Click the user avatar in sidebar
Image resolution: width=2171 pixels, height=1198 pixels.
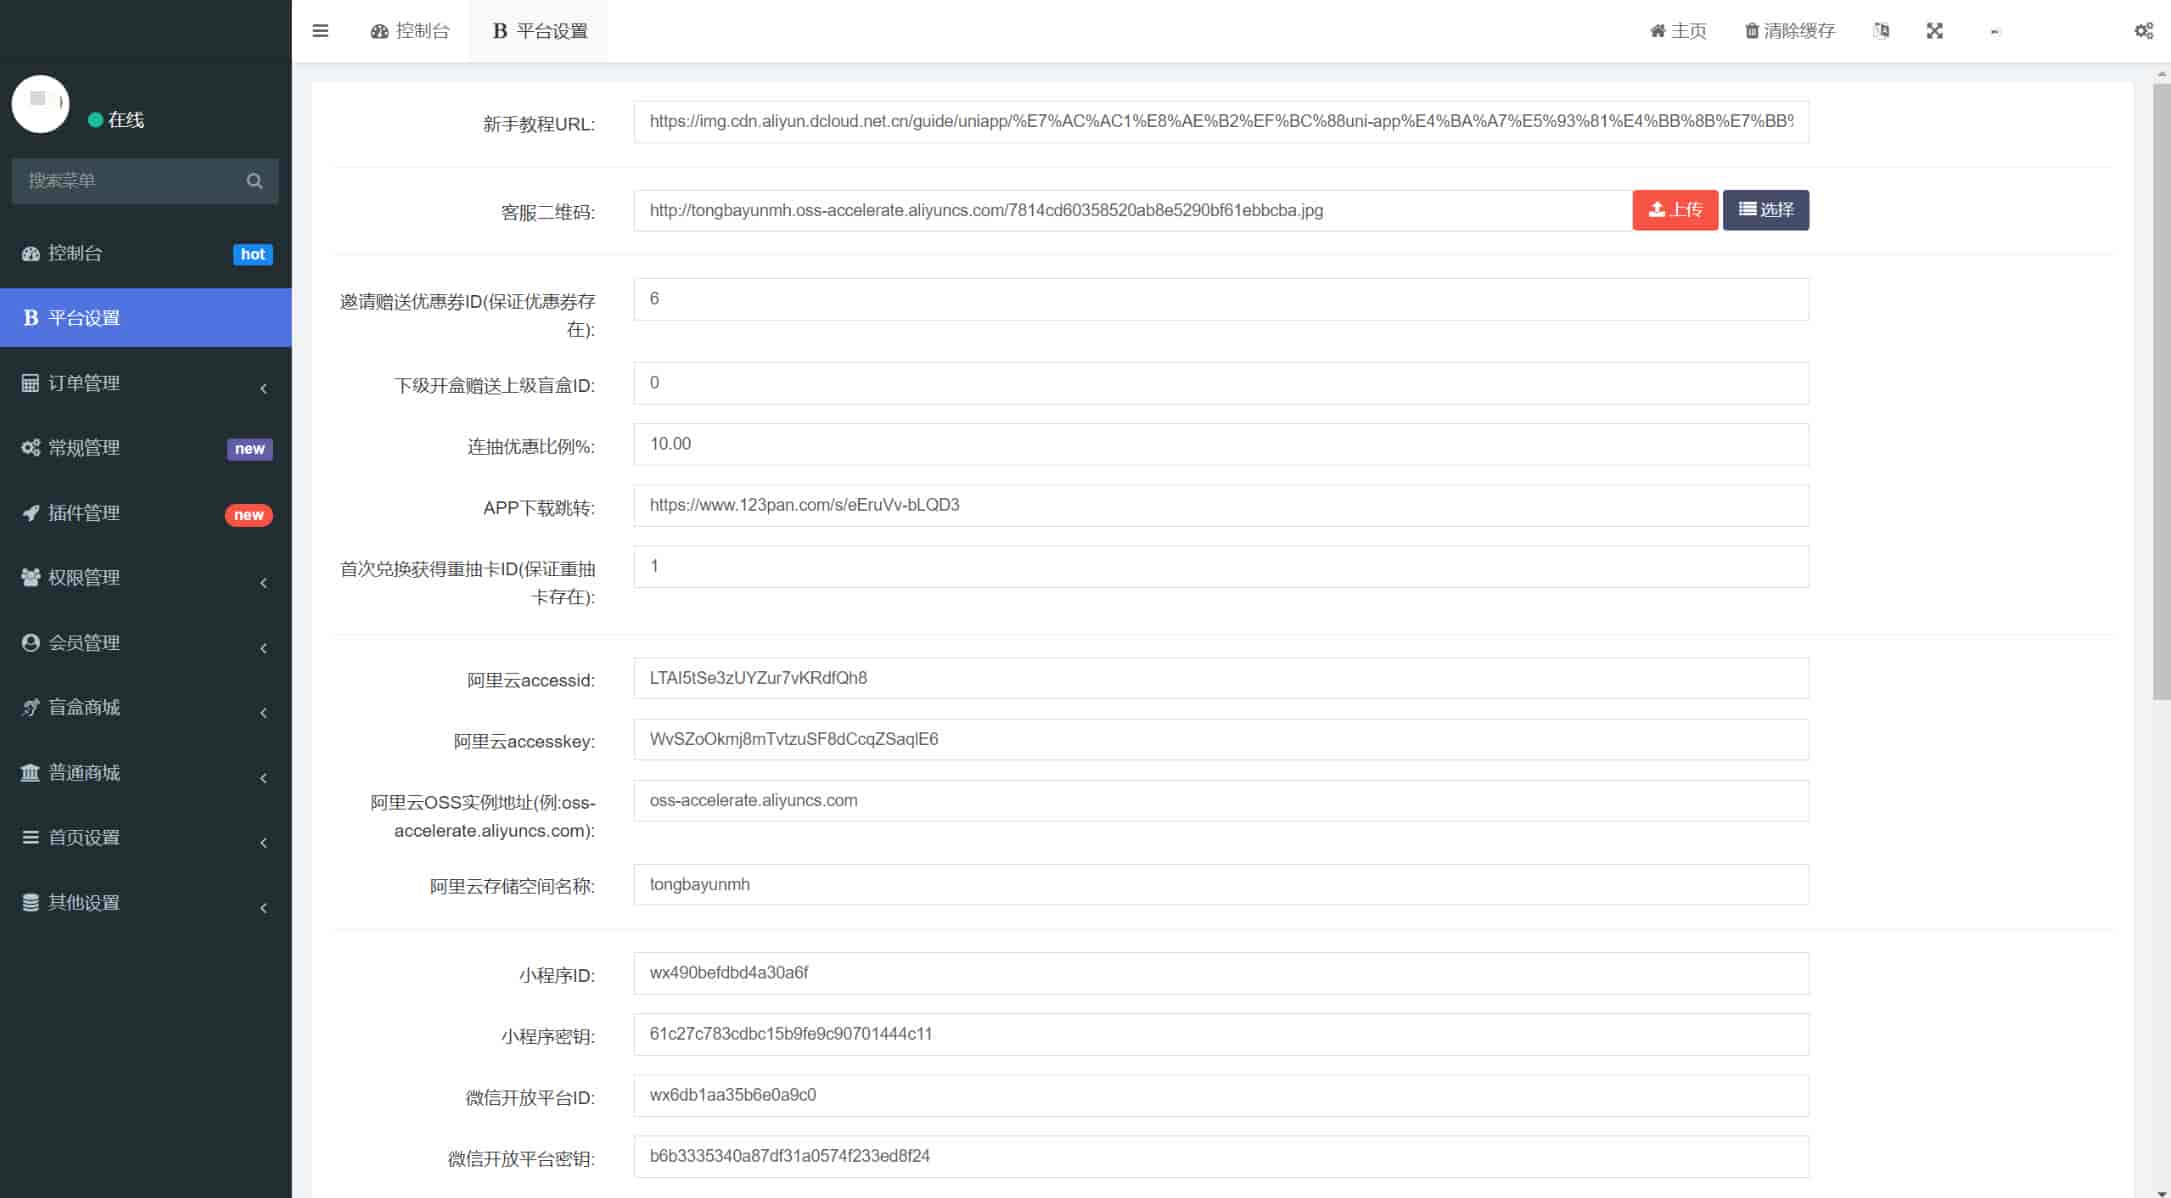pos(40,104)
